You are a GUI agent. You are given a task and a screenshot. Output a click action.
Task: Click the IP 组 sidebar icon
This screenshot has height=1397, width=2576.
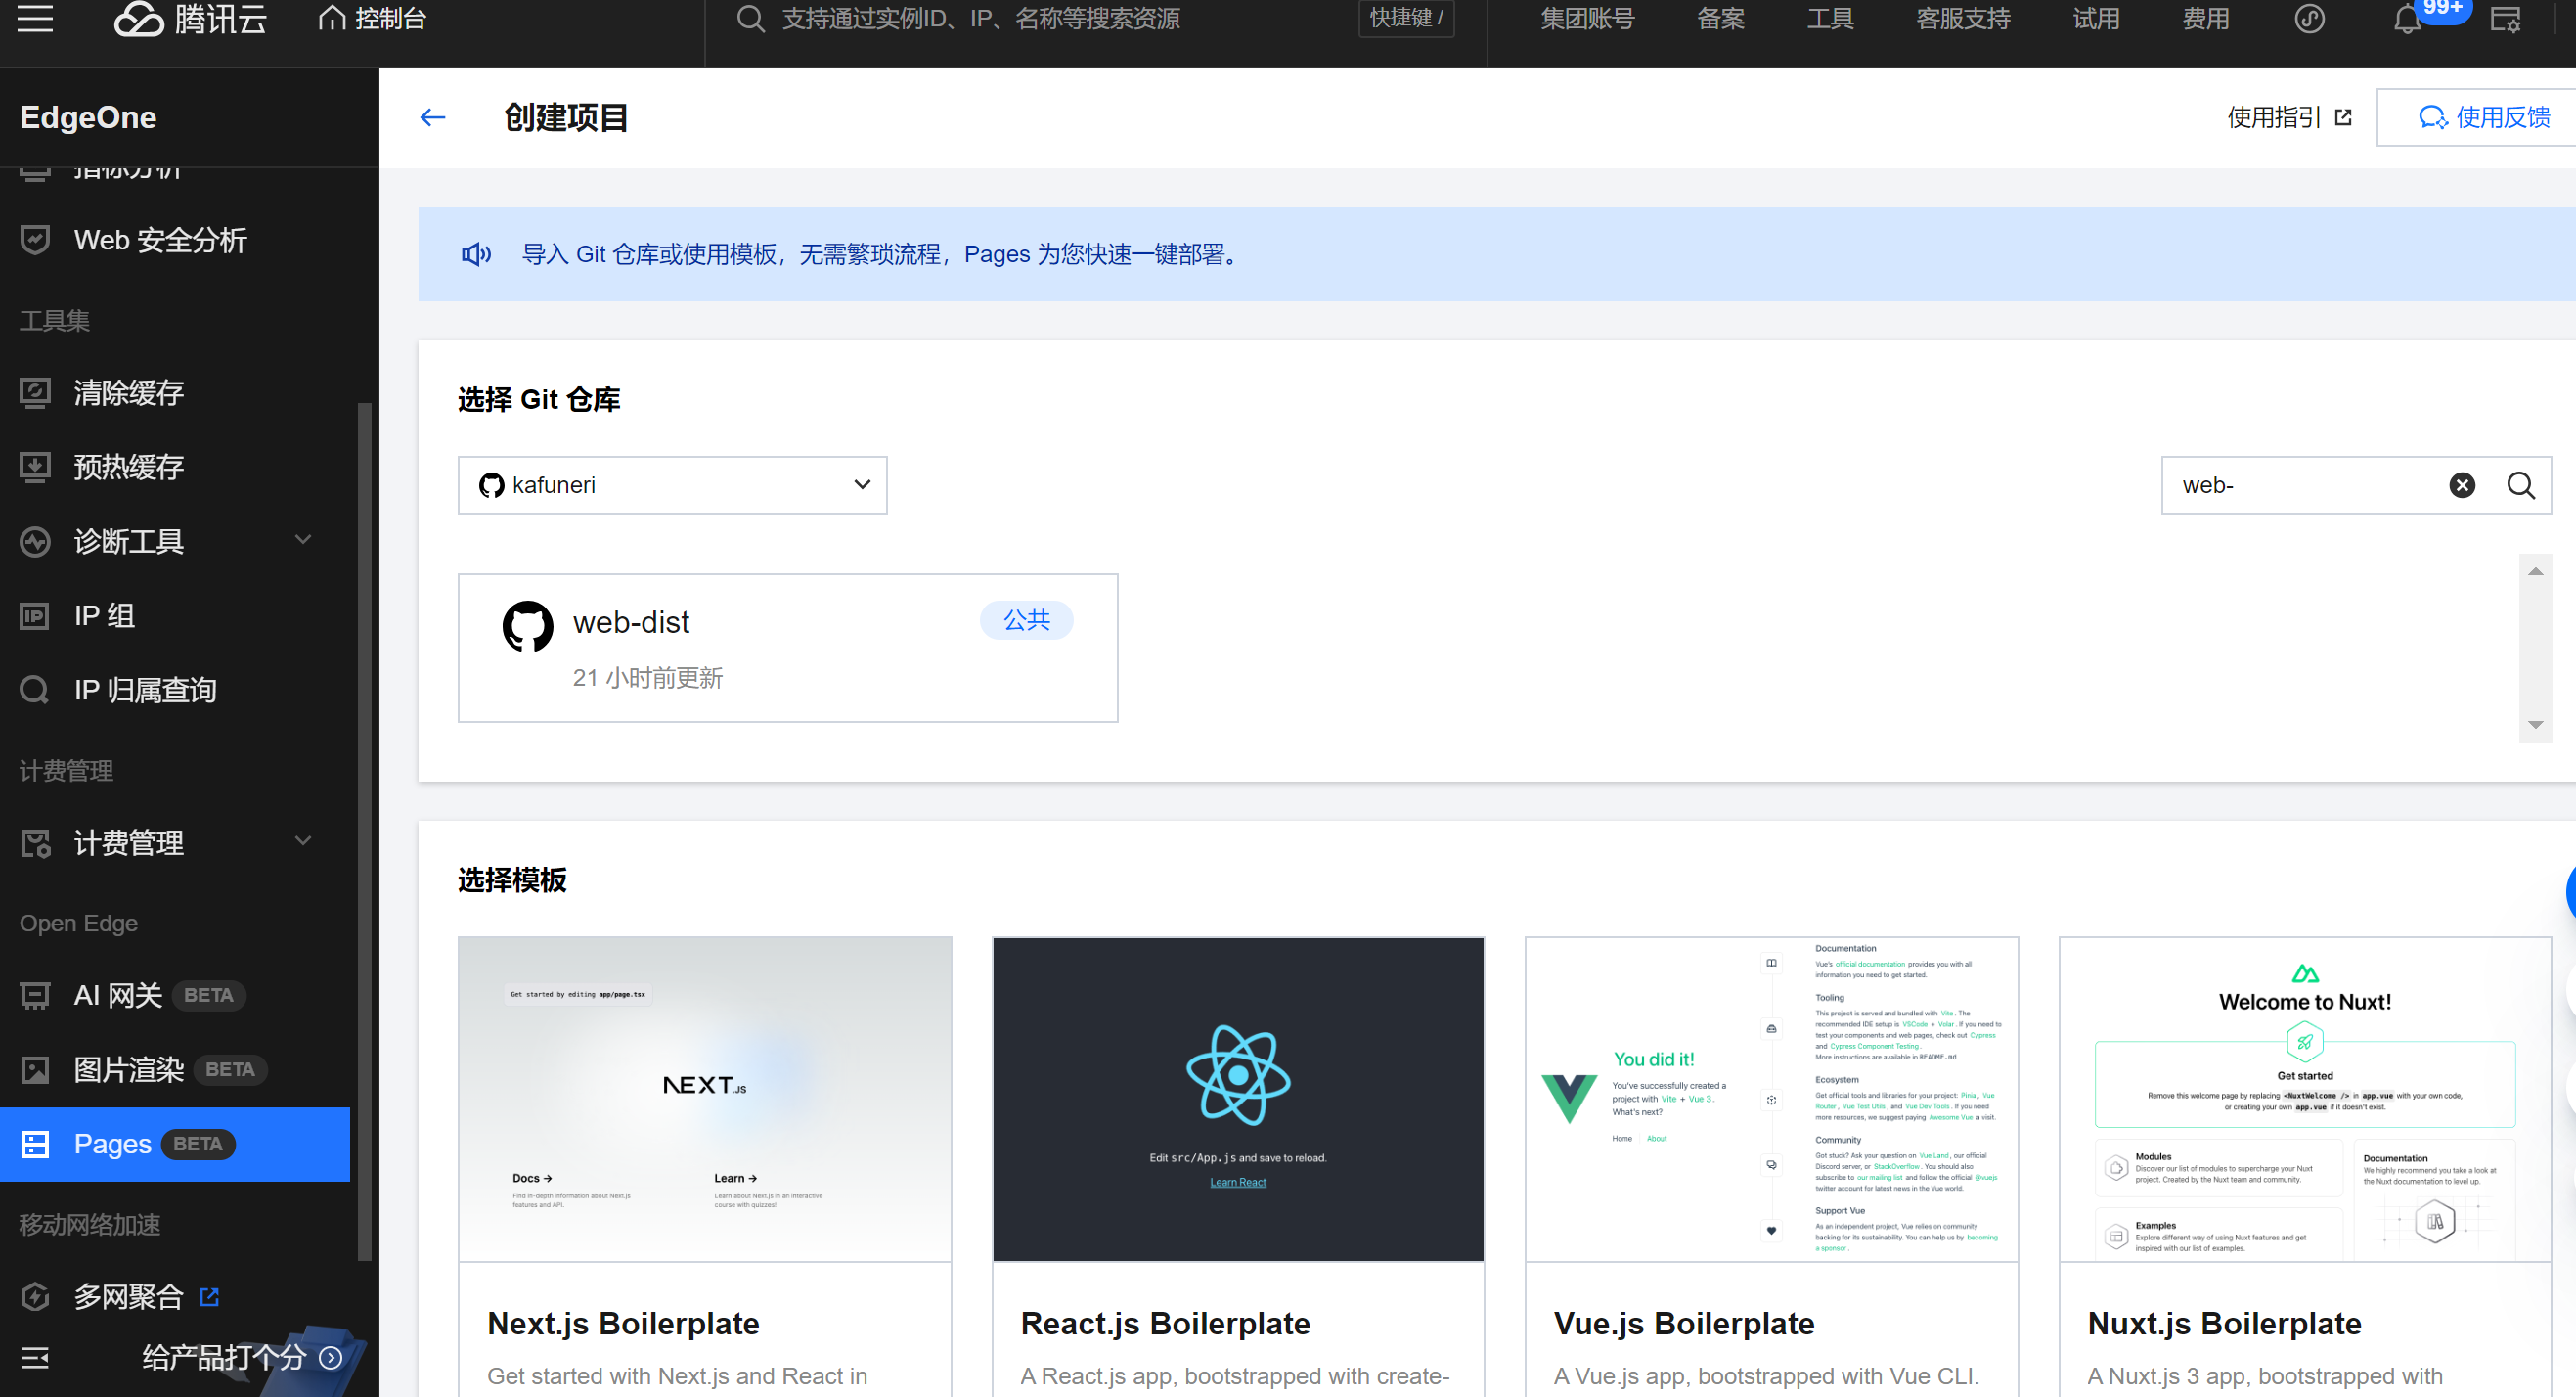[x=35, y=616]
